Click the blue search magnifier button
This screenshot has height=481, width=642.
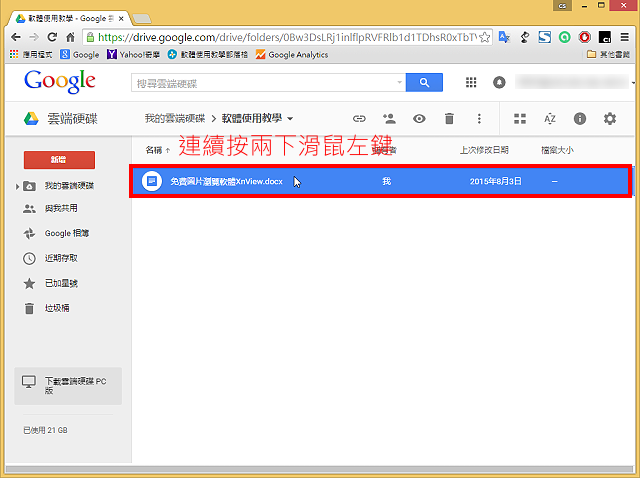click(424, 83)
